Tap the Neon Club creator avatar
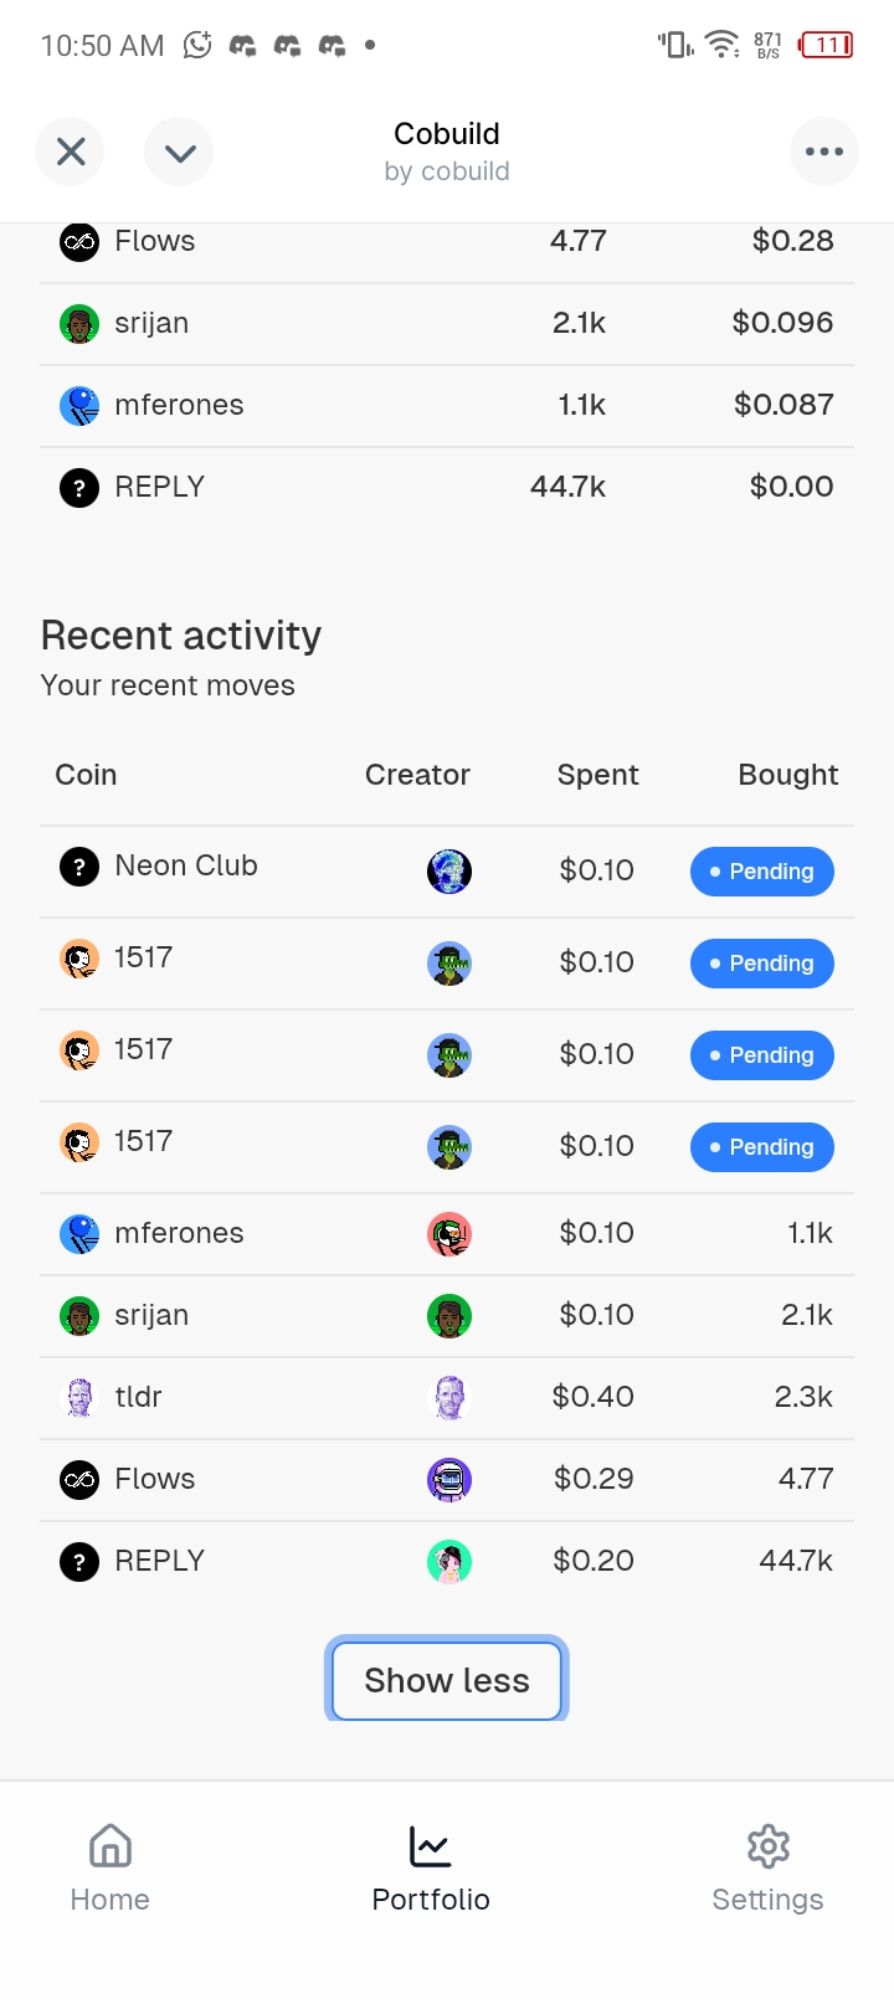Viewport: 894px width, 2000px height. coord(449,871)
